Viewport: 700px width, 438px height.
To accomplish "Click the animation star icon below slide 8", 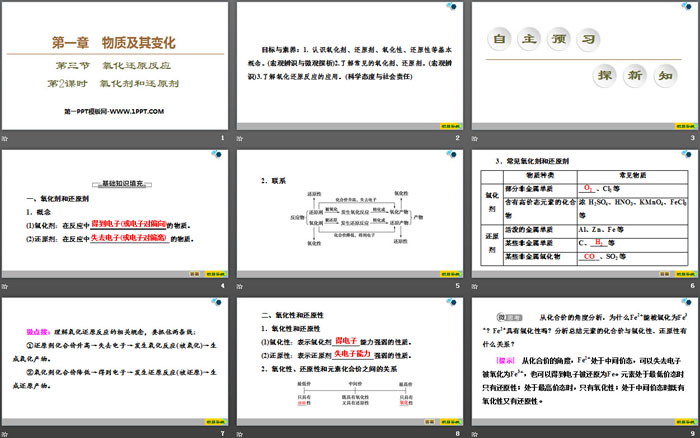I will pyautogui.click(x=240, y=434).
